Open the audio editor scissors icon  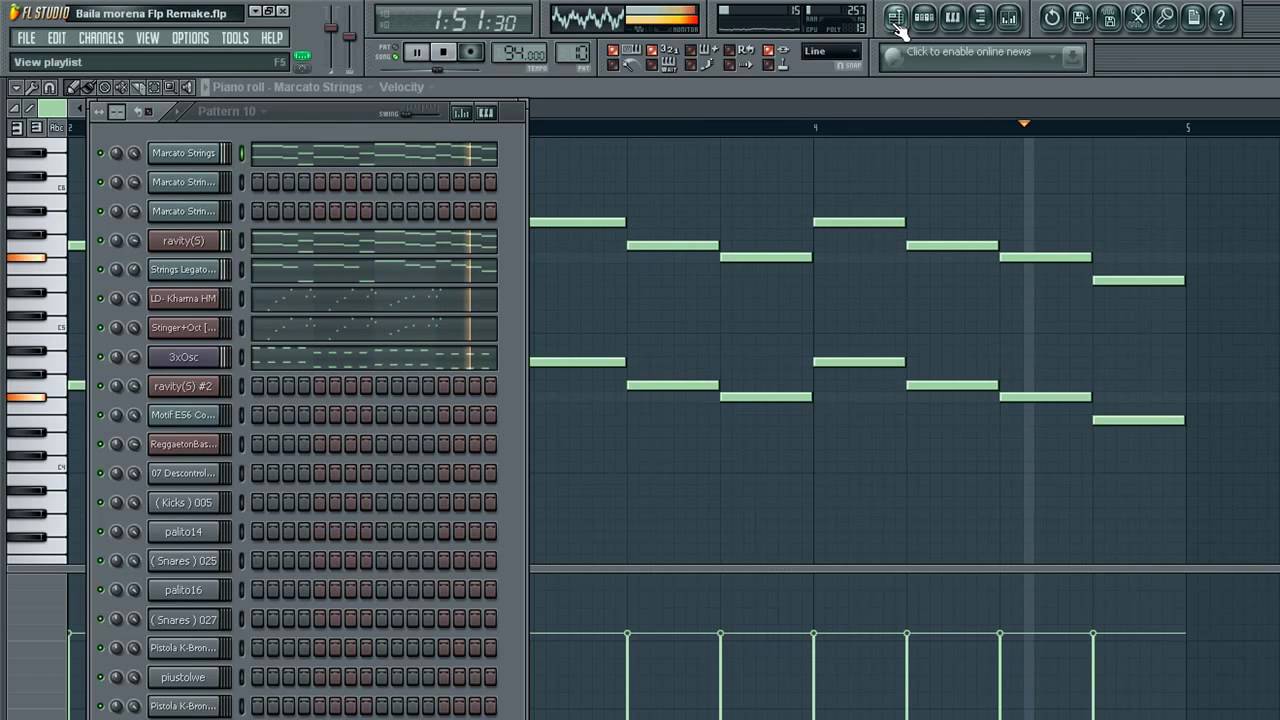pos(1137,17)
